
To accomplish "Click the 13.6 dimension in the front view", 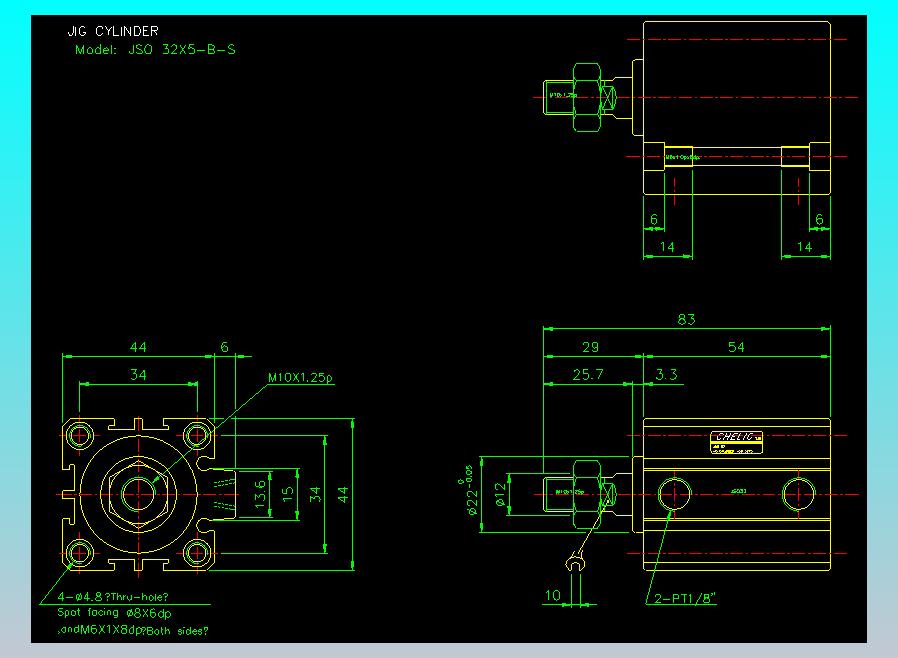I will pos(260,494).
